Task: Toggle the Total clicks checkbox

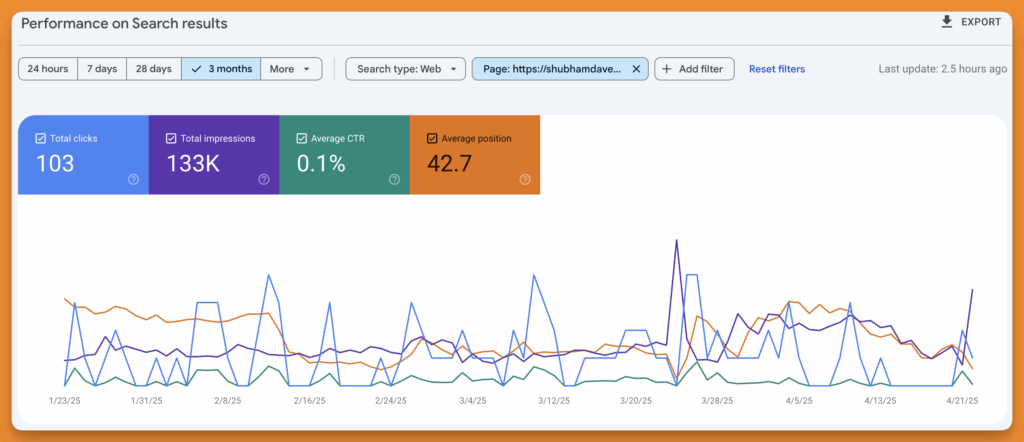Action: [x=40, y=138]
